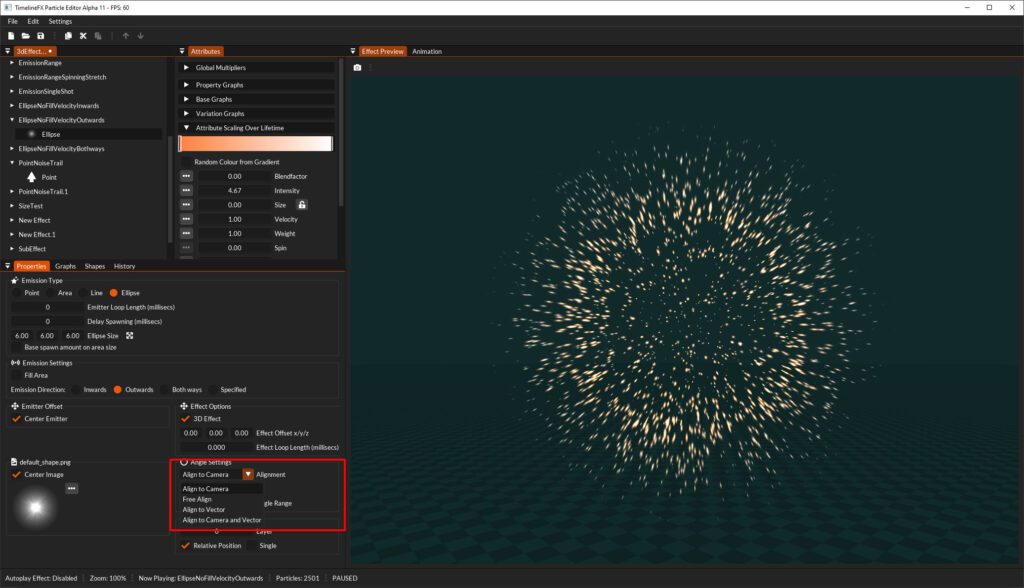This screenshot has height=588, width=1024.
Task: Open the graph editor ellipsis beside Intensity
Action: click(x=185, y=190)
